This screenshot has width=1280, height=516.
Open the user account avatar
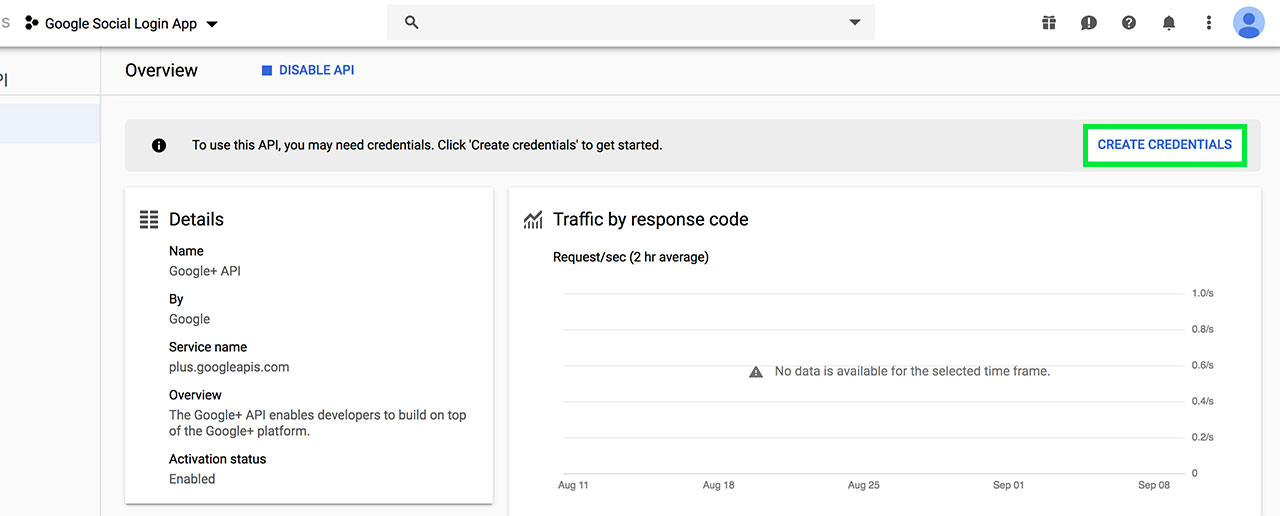coord(1249,22)
